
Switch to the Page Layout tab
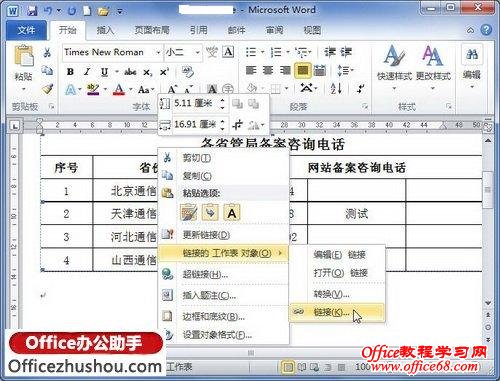tap(152, 30)
